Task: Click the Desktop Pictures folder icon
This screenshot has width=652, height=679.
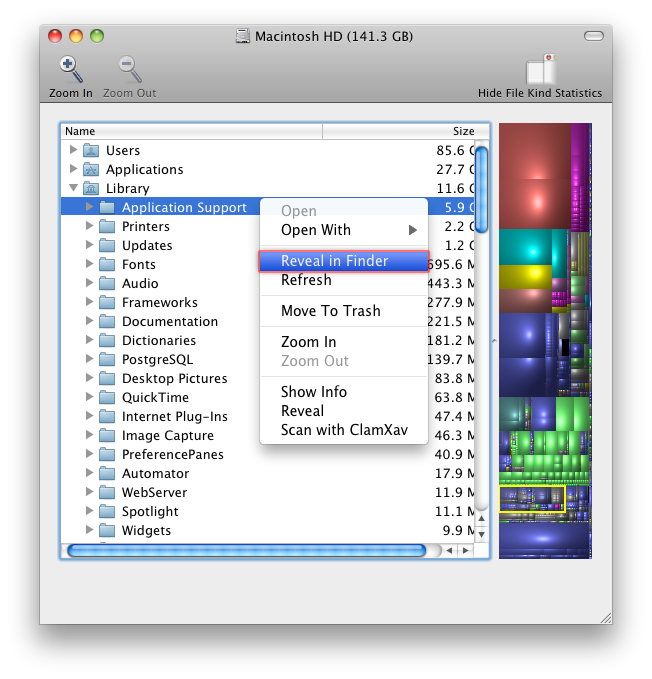Action: [x=107, y=378]
